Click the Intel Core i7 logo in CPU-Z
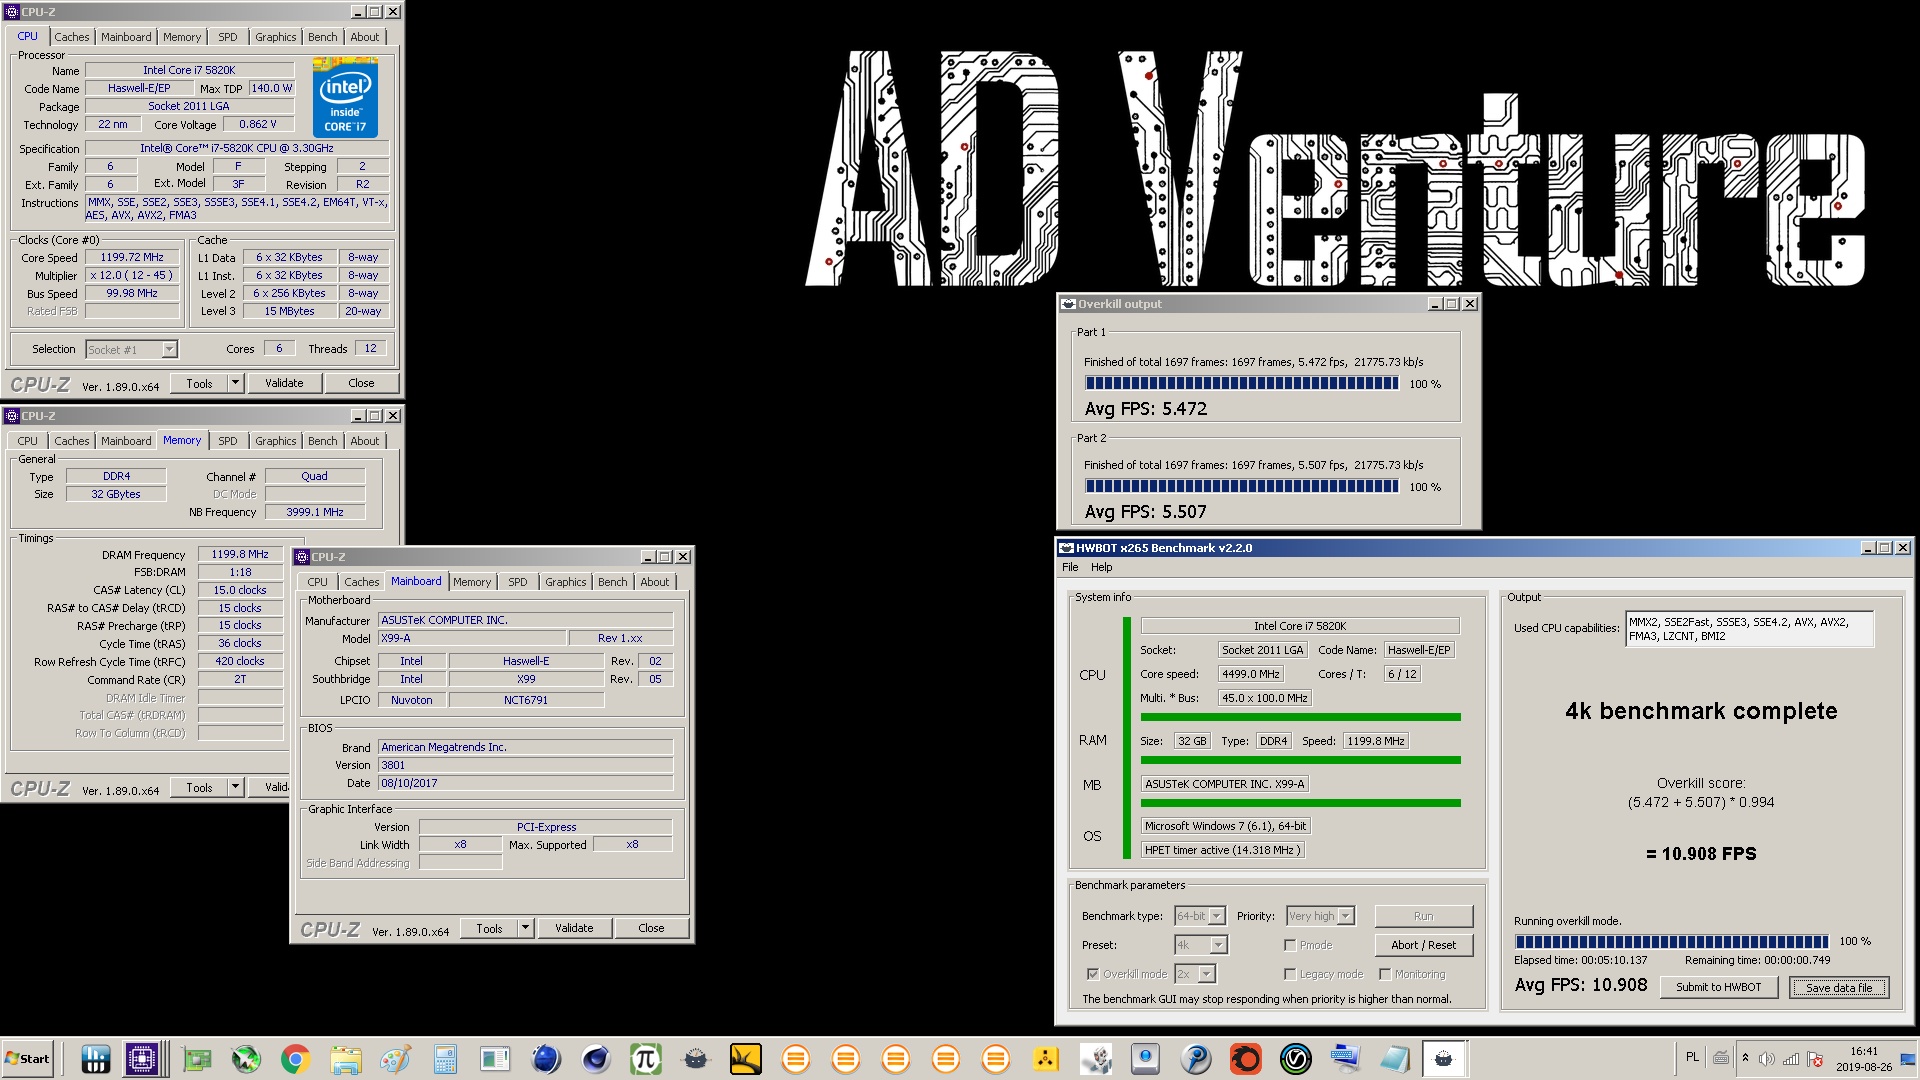 point(345,98)
